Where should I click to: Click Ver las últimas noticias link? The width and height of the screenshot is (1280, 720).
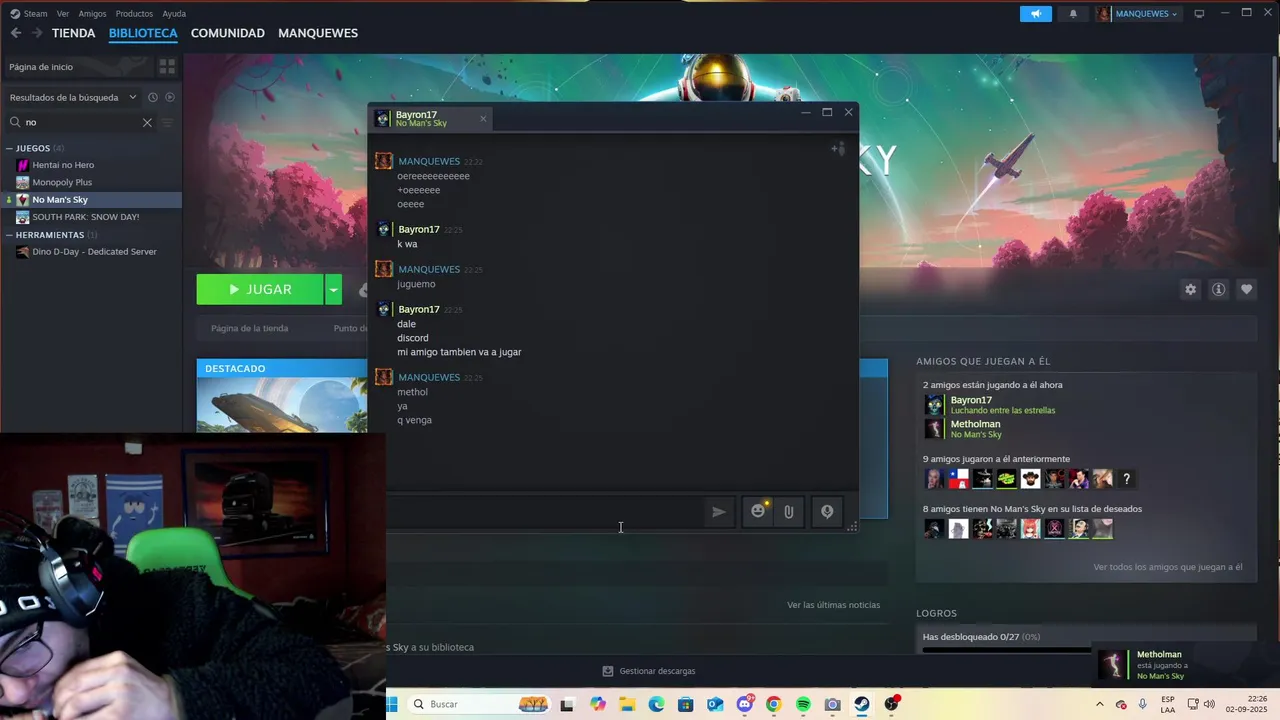[x=833, y=605]
